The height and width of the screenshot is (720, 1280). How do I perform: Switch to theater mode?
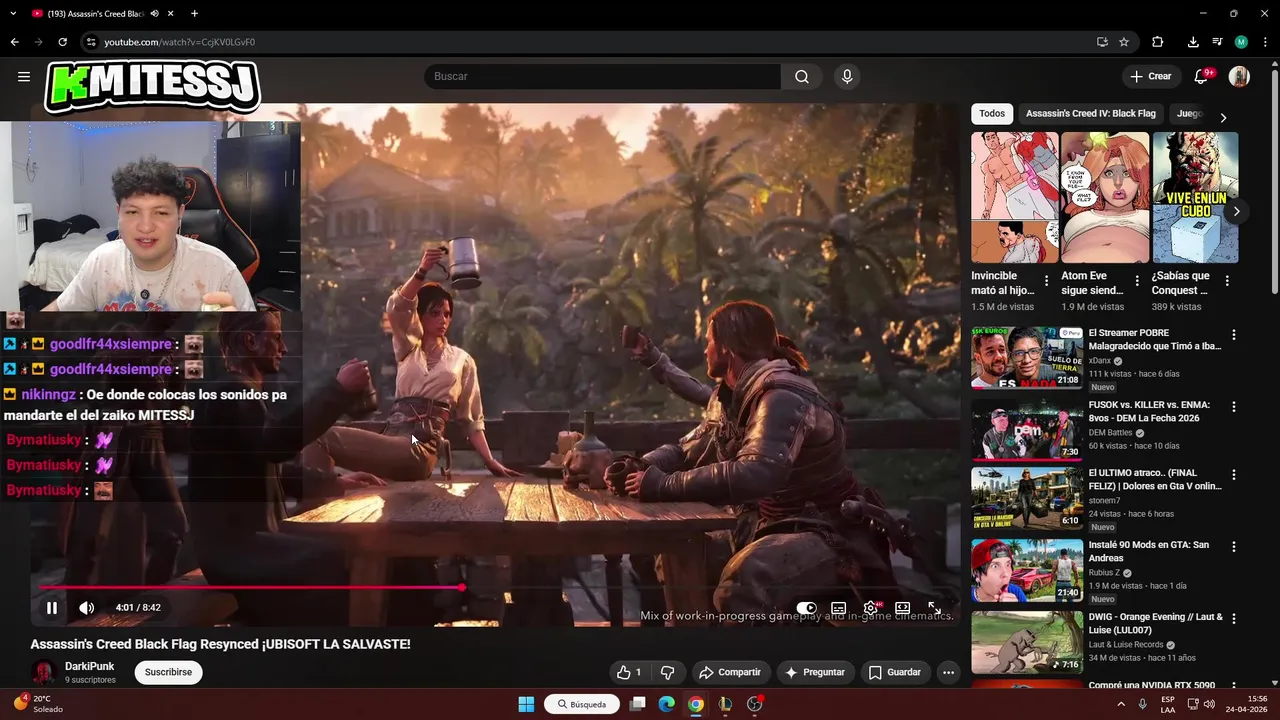tap(903, 608)
